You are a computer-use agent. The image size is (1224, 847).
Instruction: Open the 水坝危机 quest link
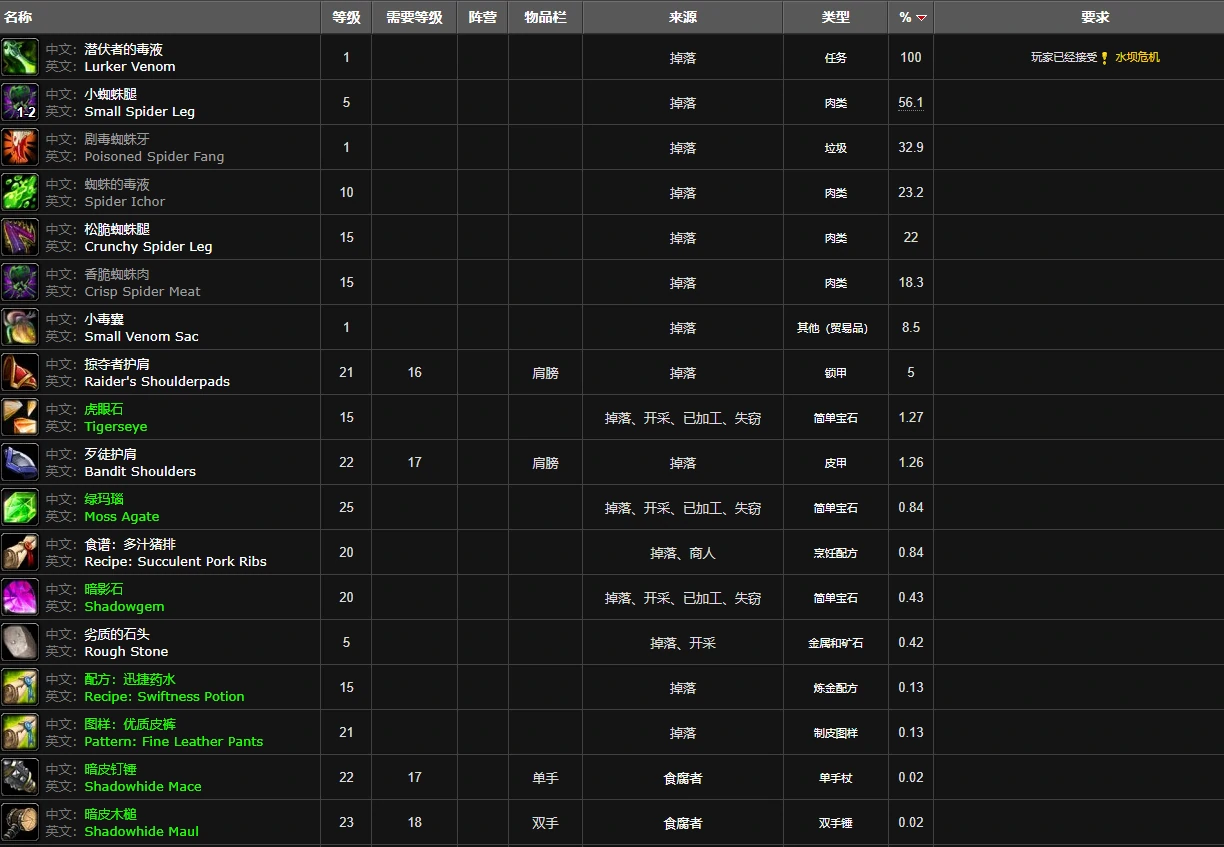click(x=1138, y=58)
